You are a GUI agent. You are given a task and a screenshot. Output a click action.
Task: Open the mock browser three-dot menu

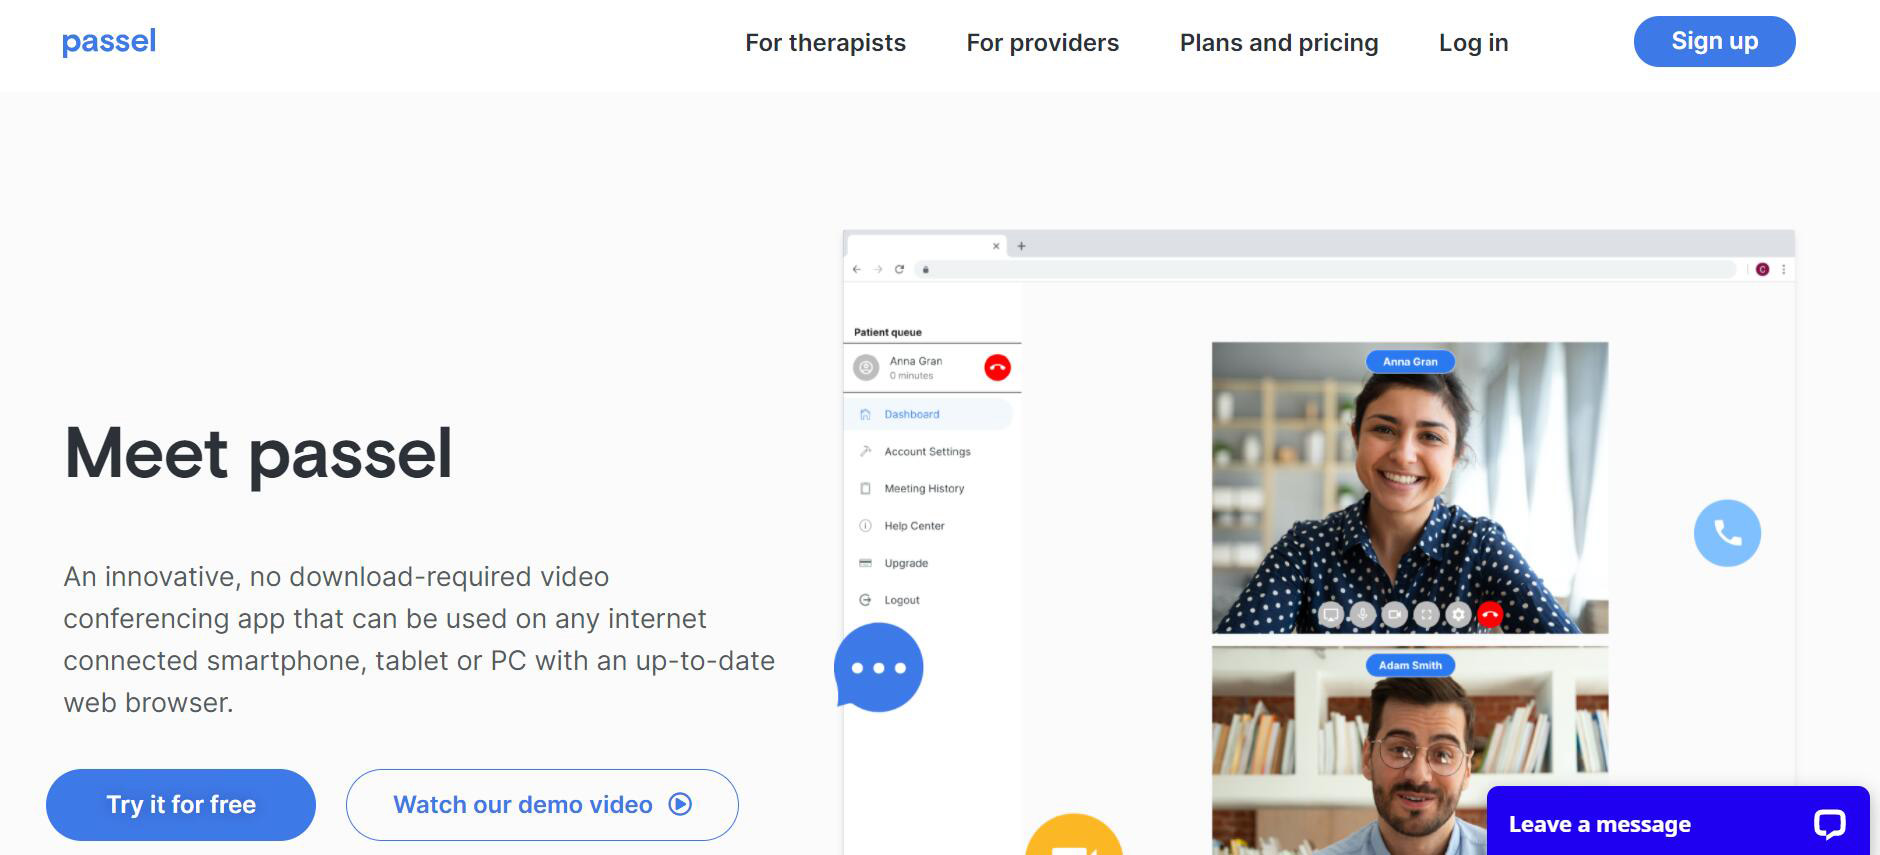point(1783,269)
